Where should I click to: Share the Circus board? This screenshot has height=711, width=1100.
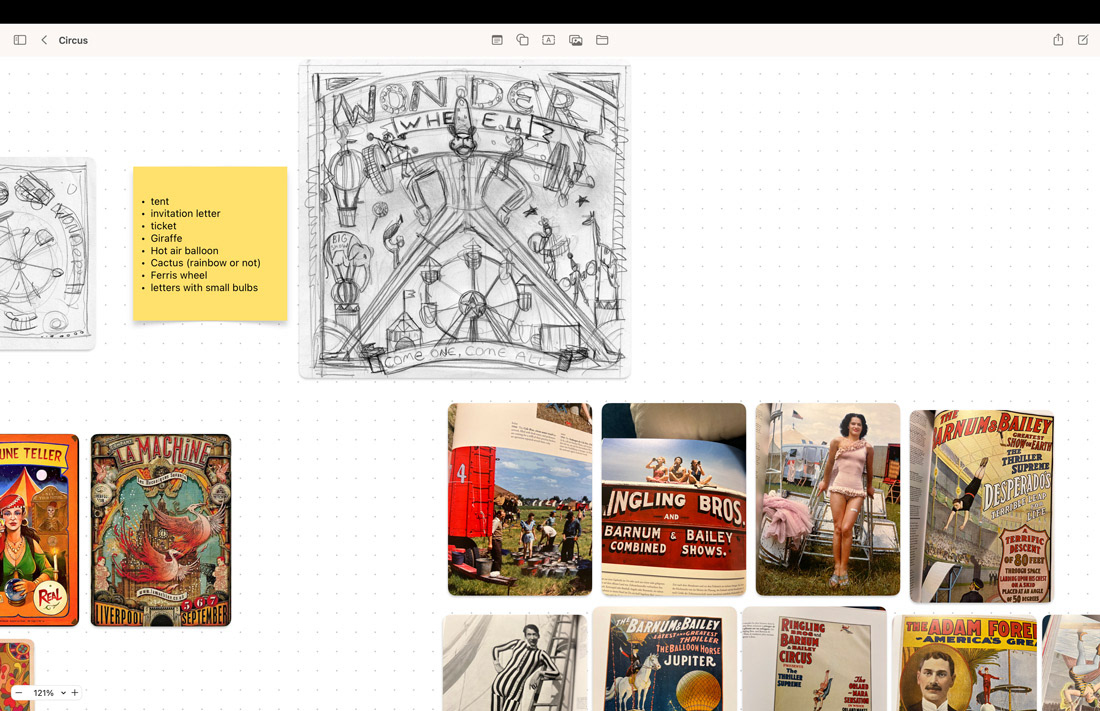[x=1058, y=40]
